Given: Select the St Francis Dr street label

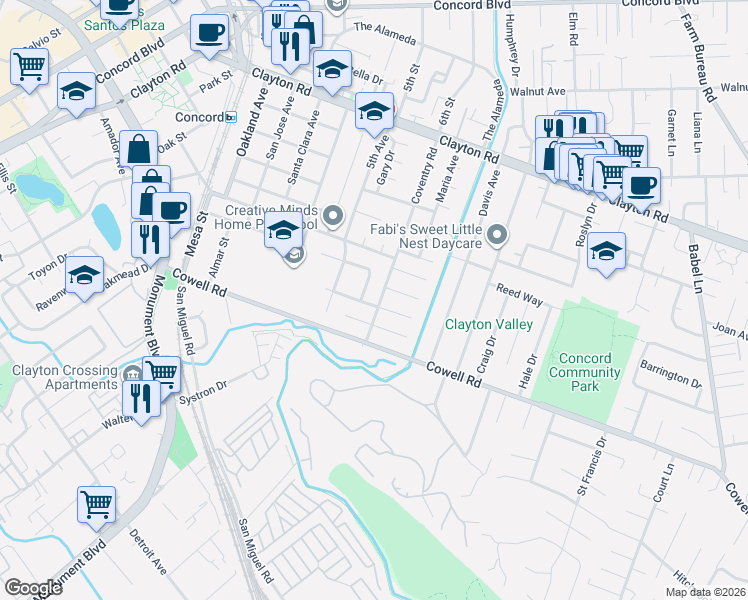Looking at the screenshot, I should coord(592,466).
